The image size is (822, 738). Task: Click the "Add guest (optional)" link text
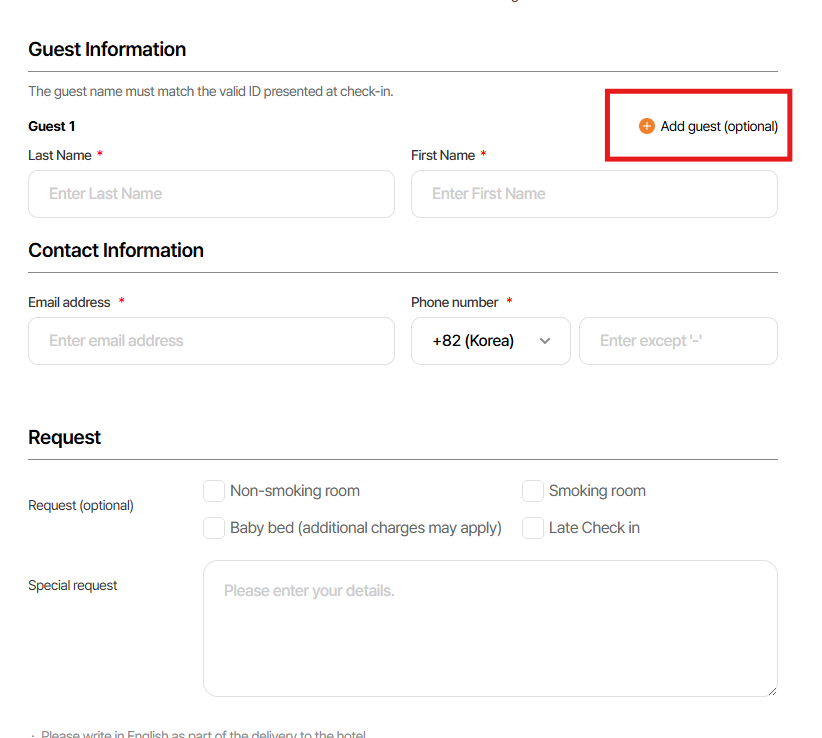[x=719, y=126]
